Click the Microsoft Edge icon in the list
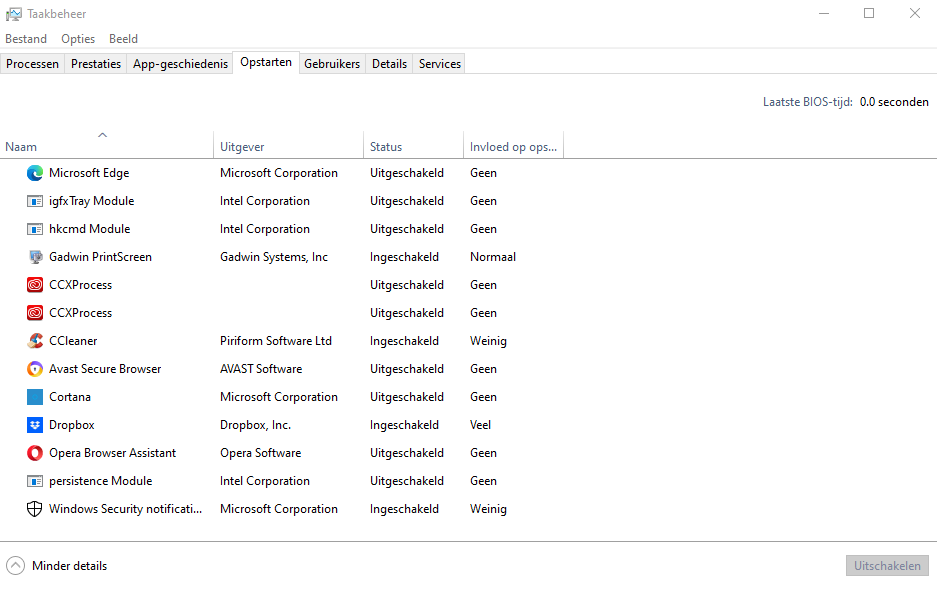Image resolution: width=937 pixels, height=590 pixels. click(35, 173)
